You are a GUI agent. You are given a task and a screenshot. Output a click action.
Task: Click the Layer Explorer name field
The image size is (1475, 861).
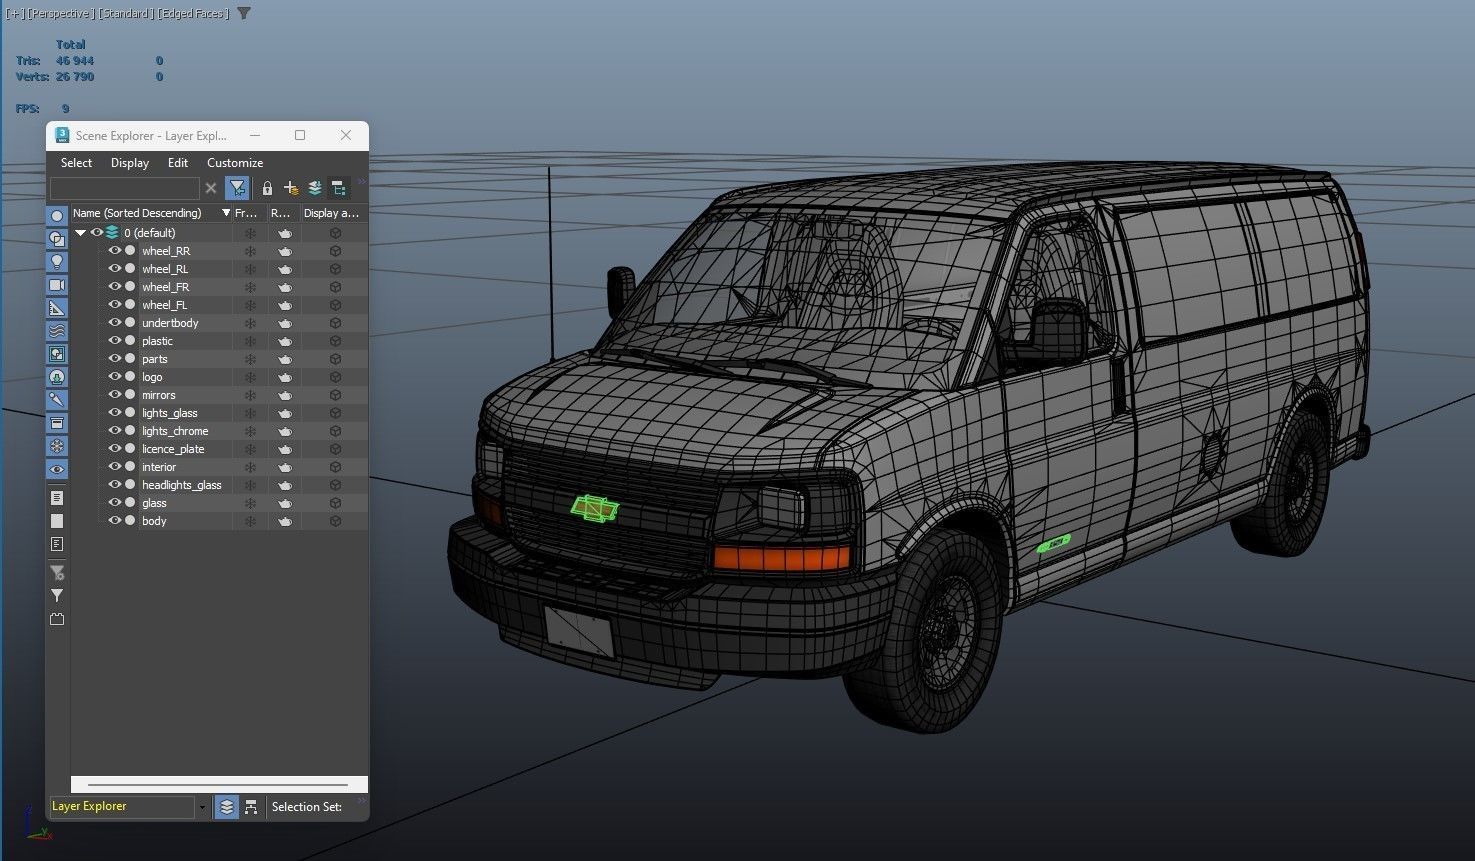coord(121,807)
